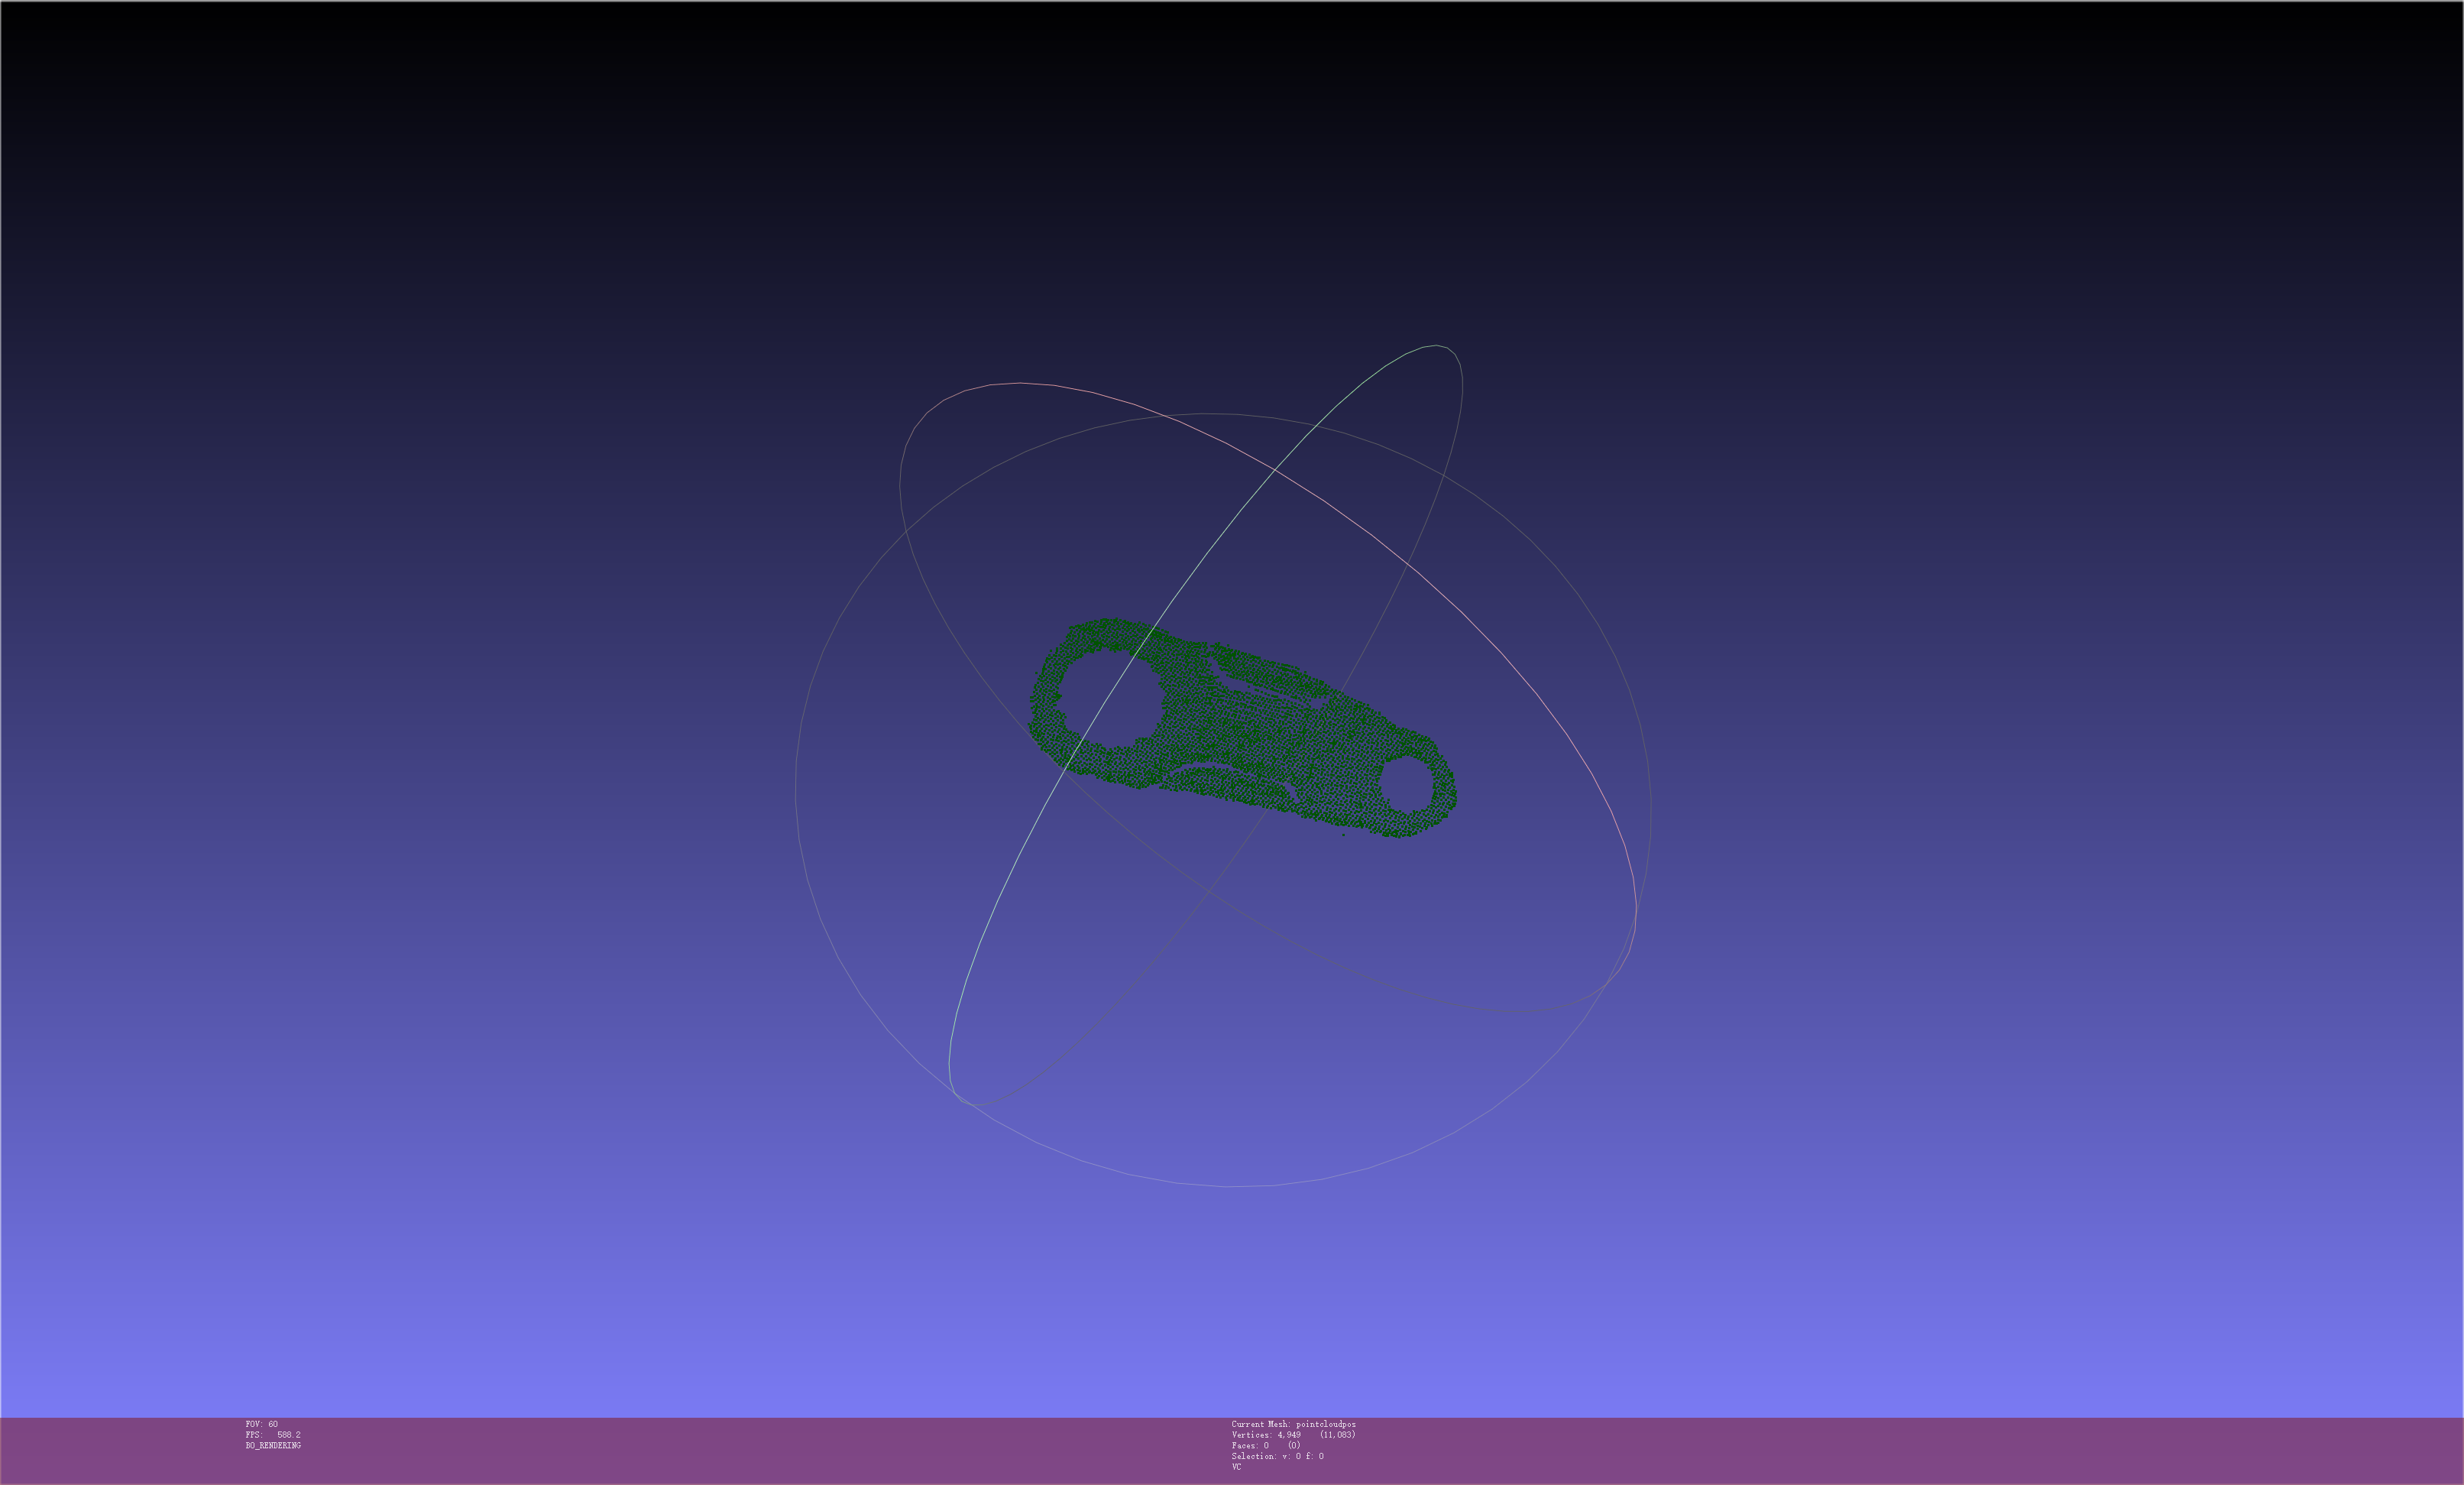Click the FOV: 60 readout
Image resolution: width=2464 pixels, height=1485 pixels.
[262, 1424]
